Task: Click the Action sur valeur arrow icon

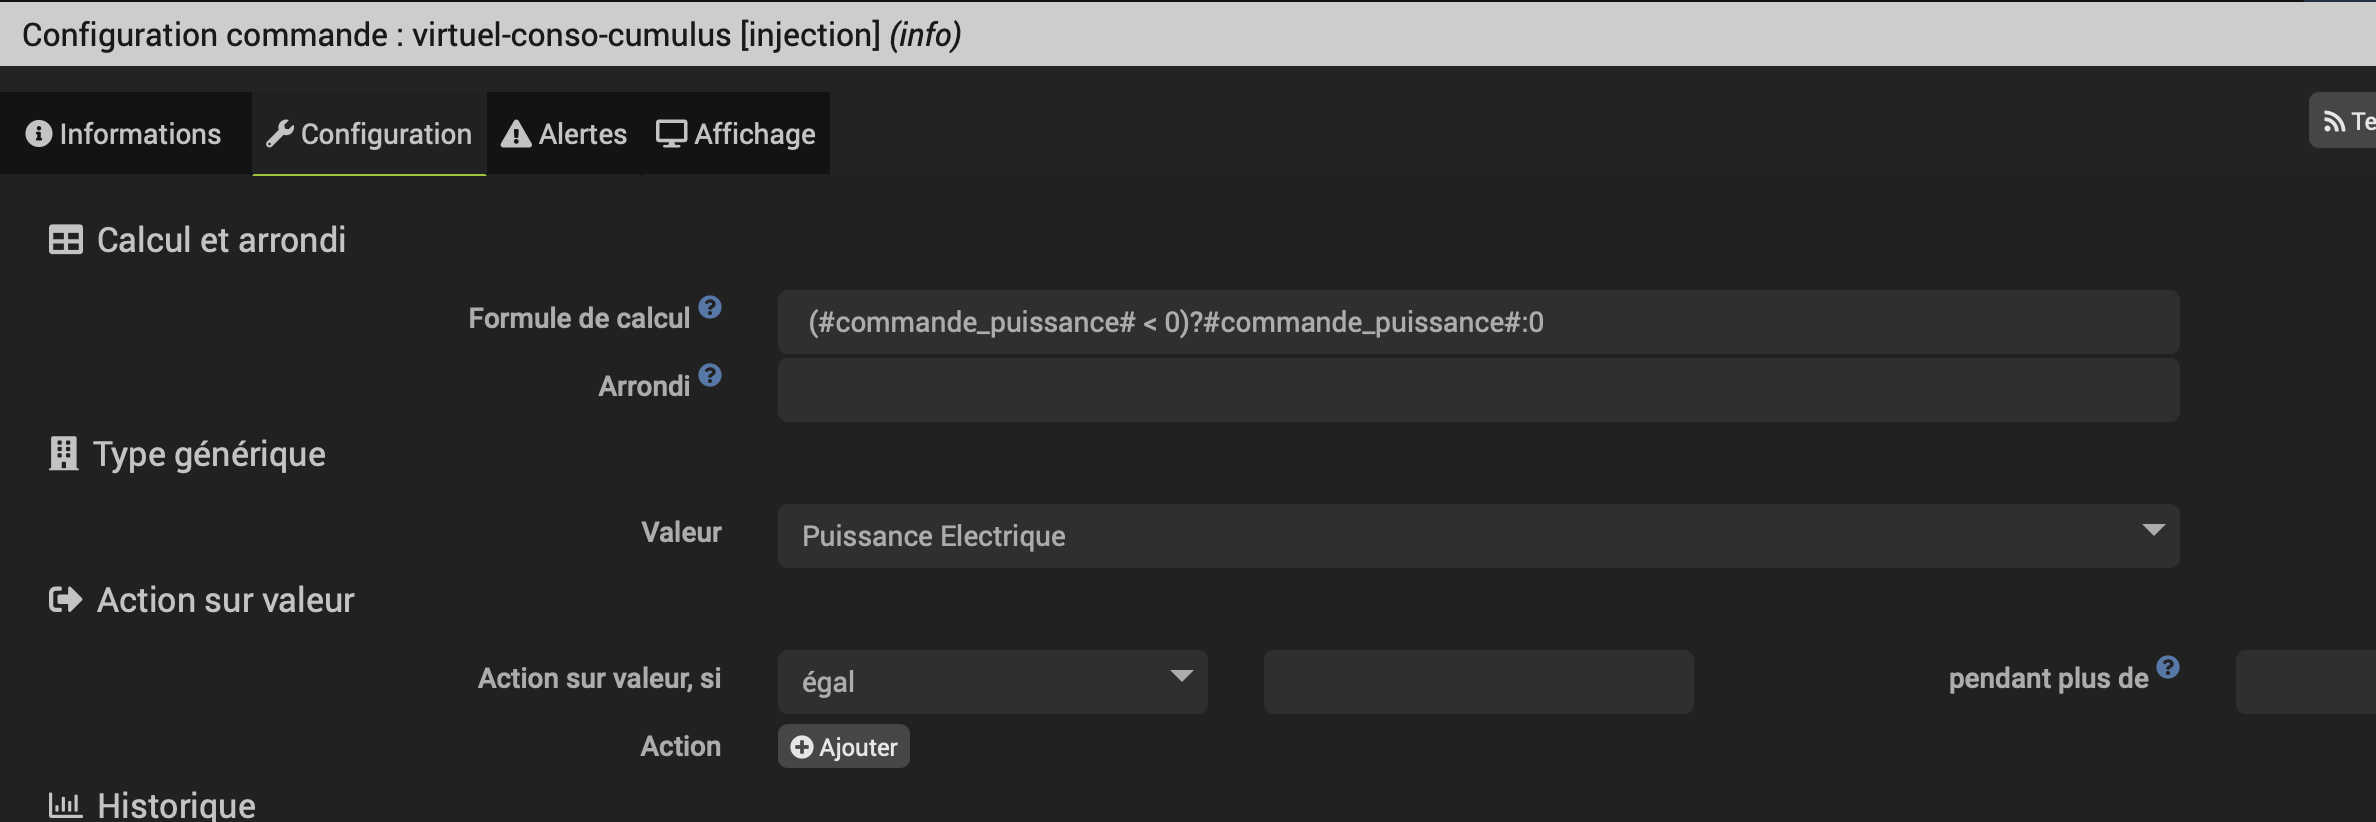Action: pyautogui.click(x=65, y=600)
